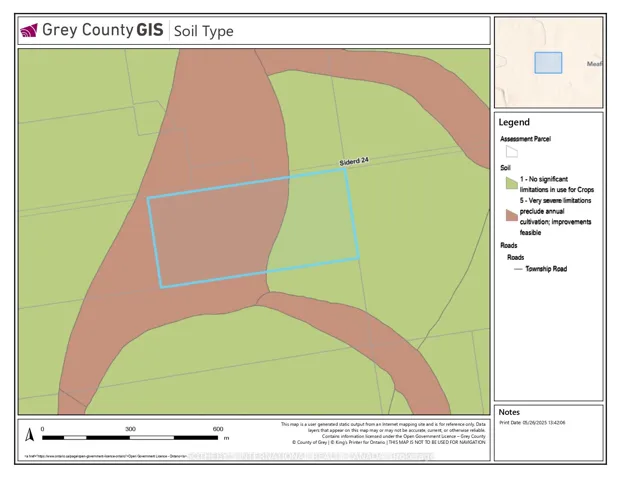Click the blue extent box in overview map
This screenshot has height=480, width=621.
(x=548, y=62)
